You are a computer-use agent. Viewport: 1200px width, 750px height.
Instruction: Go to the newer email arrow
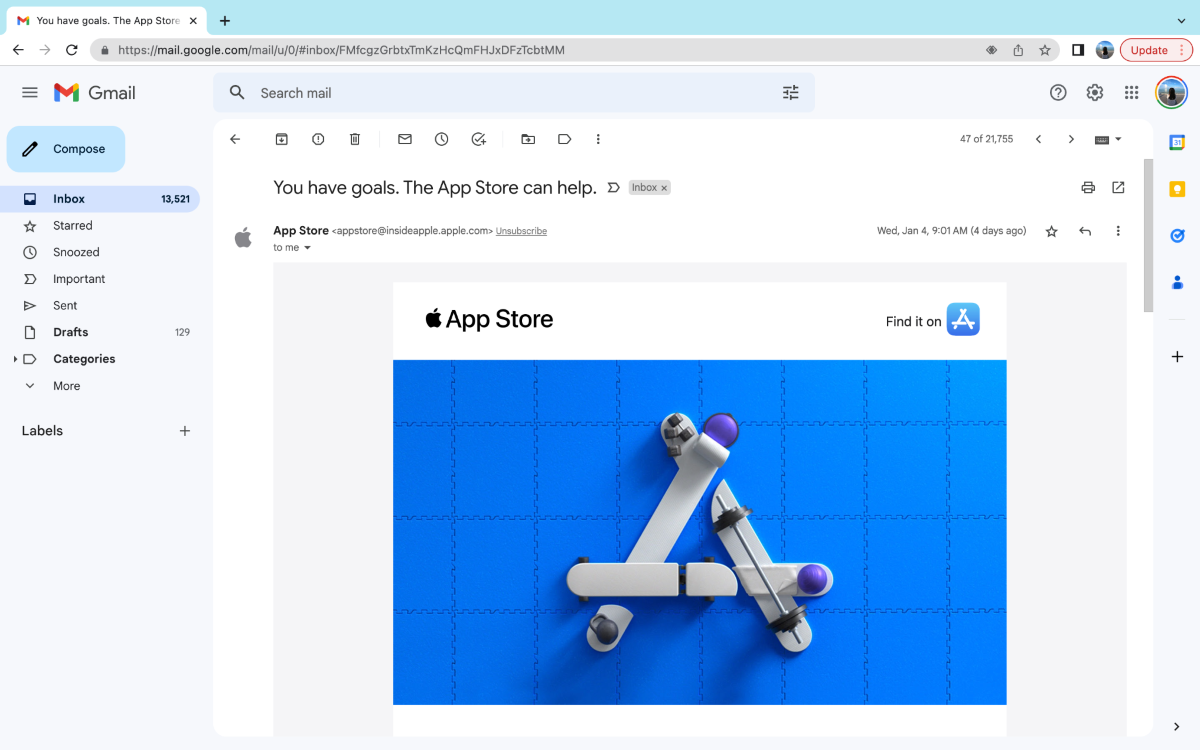[1038, 139]
